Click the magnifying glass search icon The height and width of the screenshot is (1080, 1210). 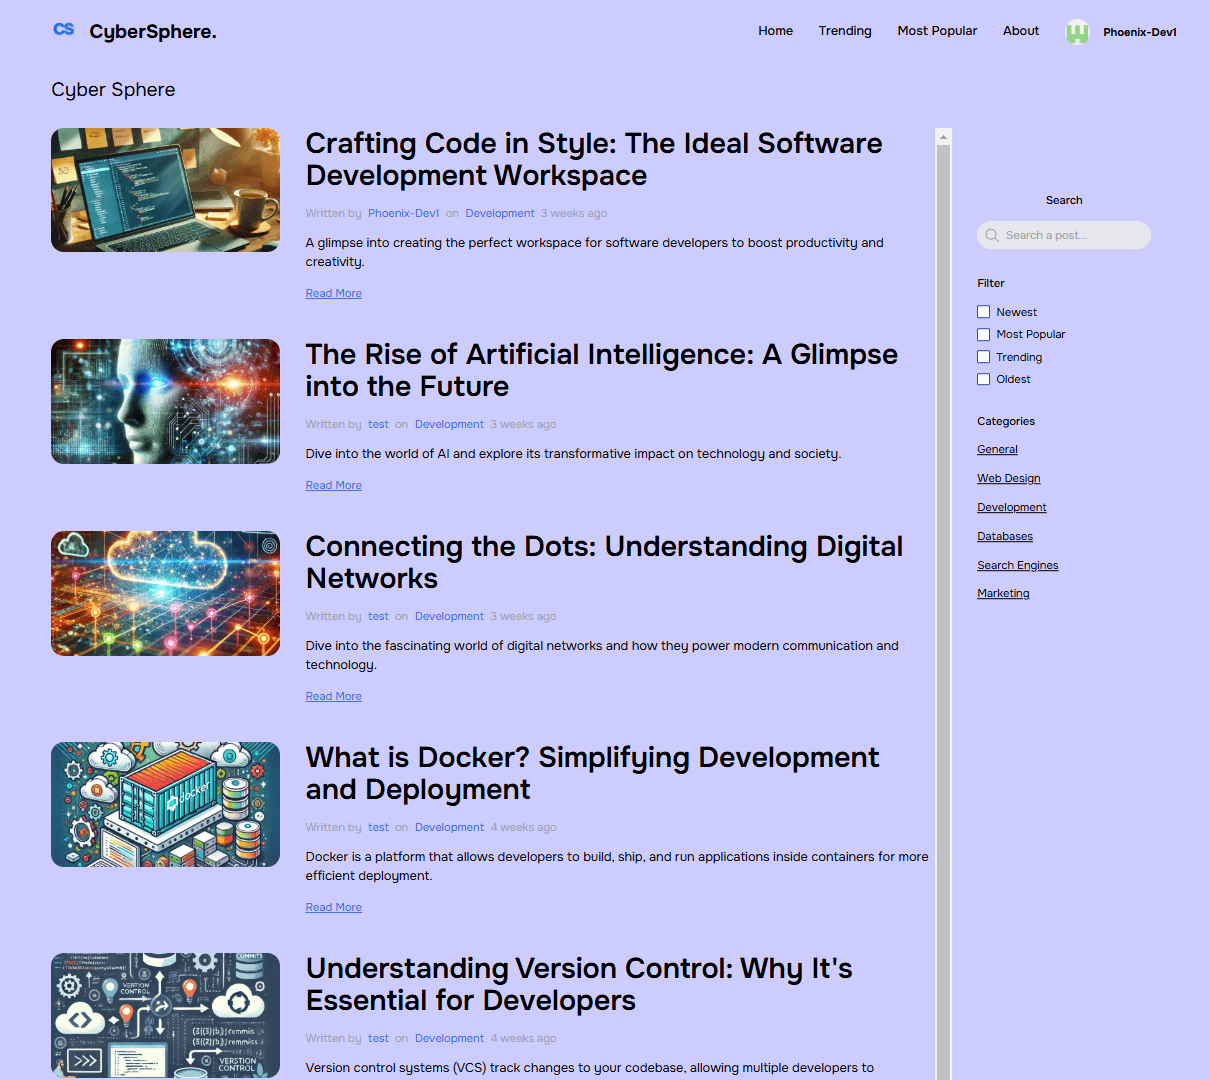click(991, 235)
